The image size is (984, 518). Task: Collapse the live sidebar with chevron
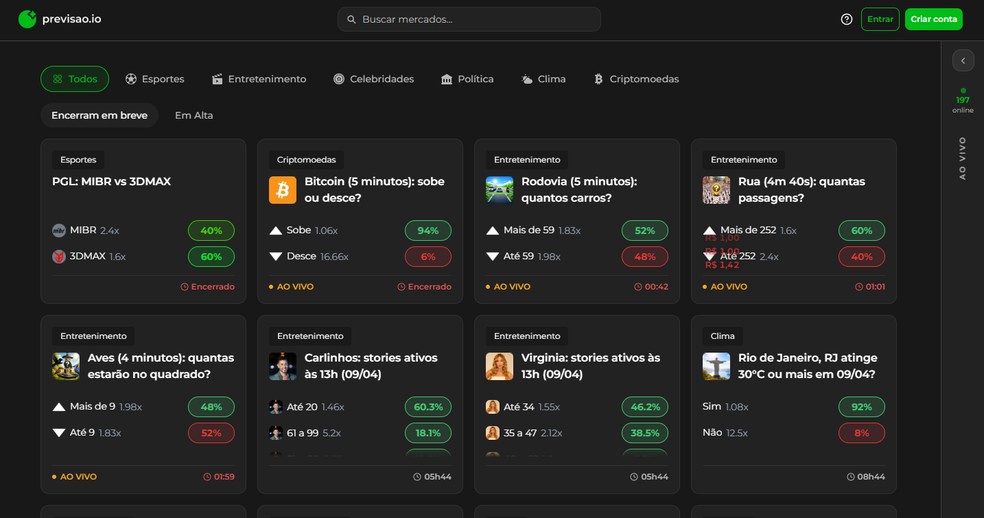(x=963, y=61)
